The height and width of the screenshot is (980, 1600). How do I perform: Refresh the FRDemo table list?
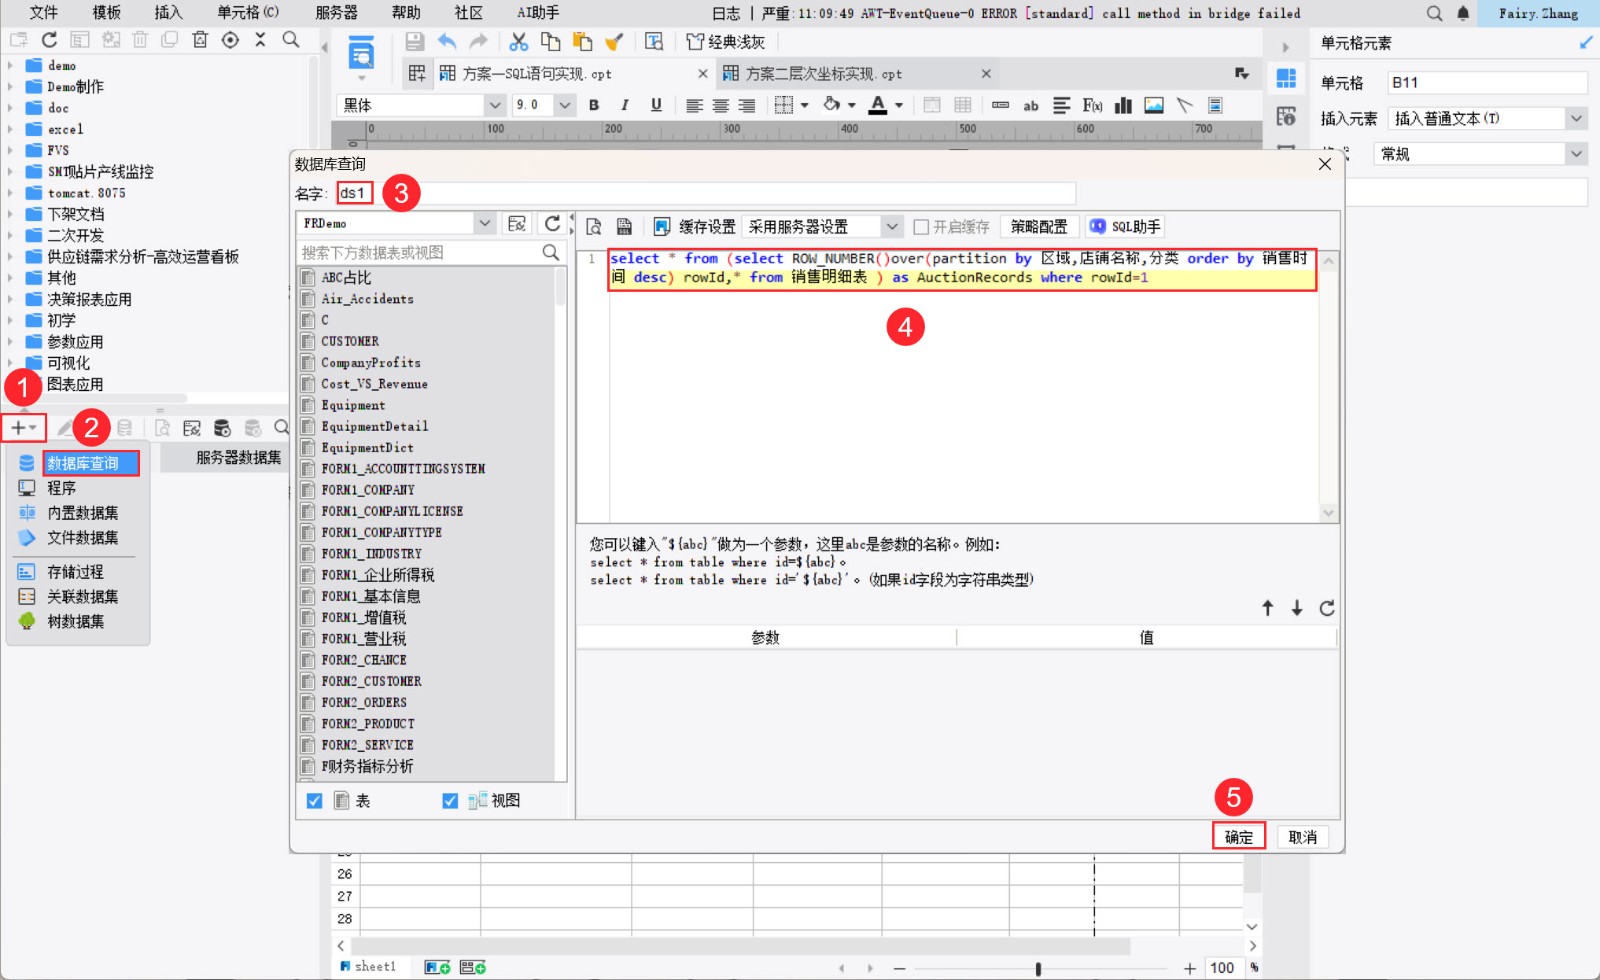tap(552, 223)
